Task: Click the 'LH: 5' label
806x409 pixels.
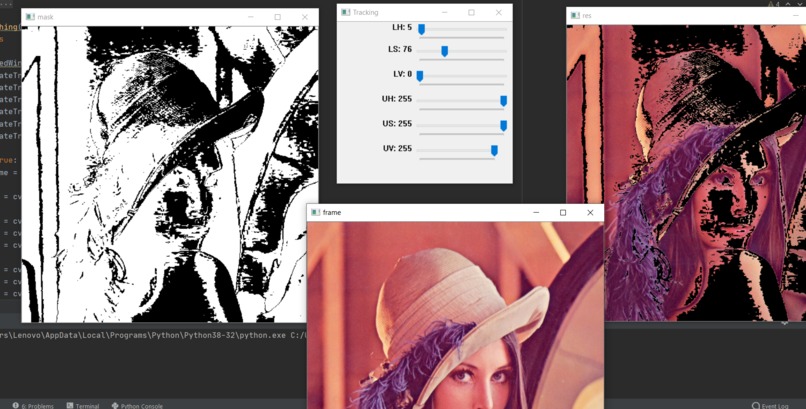Action: (x=402, y=27)
